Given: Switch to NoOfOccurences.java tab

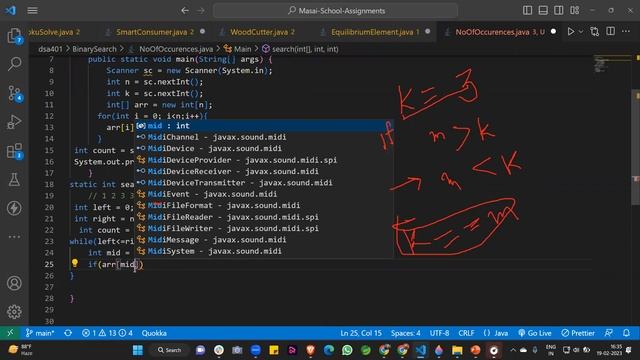Looking at the screenshot, I should coord(500,32).
